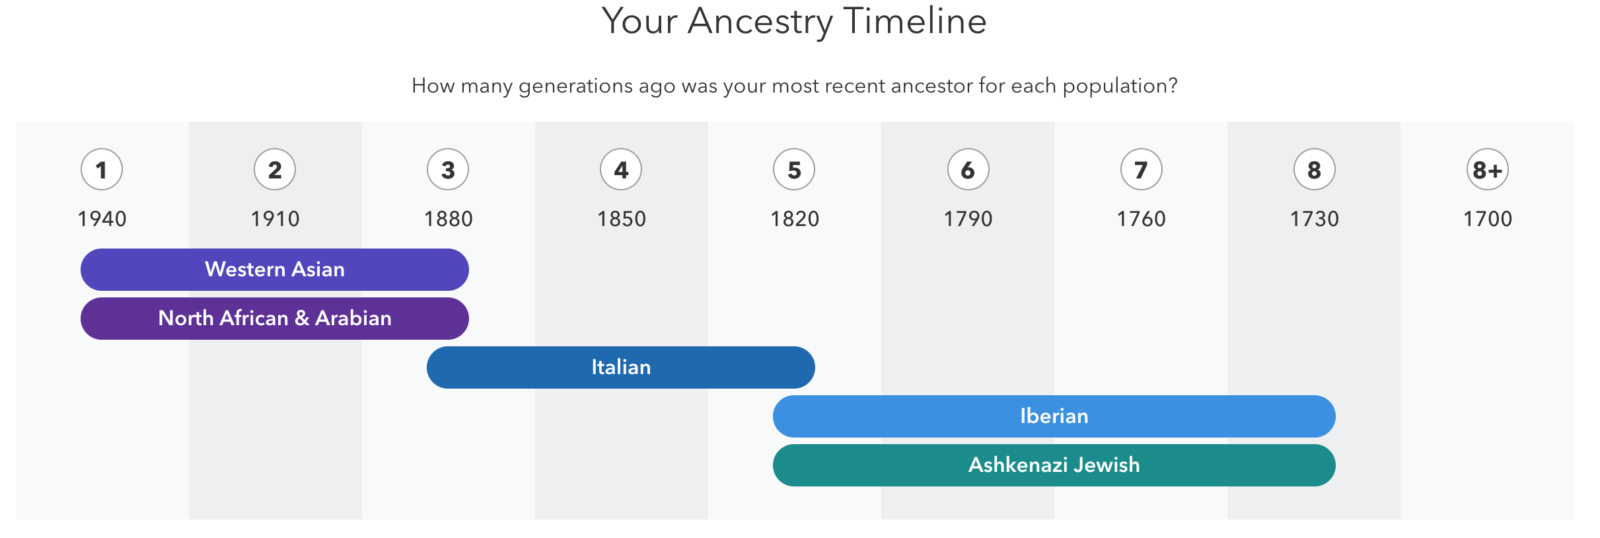
Task: Select the 1820 year label
Action: (x=794, y=219)
